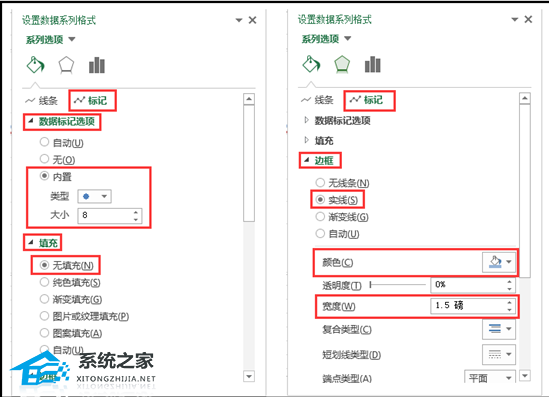
Task: Select 图案填充(A) radio button
Action: click(44, 333)
